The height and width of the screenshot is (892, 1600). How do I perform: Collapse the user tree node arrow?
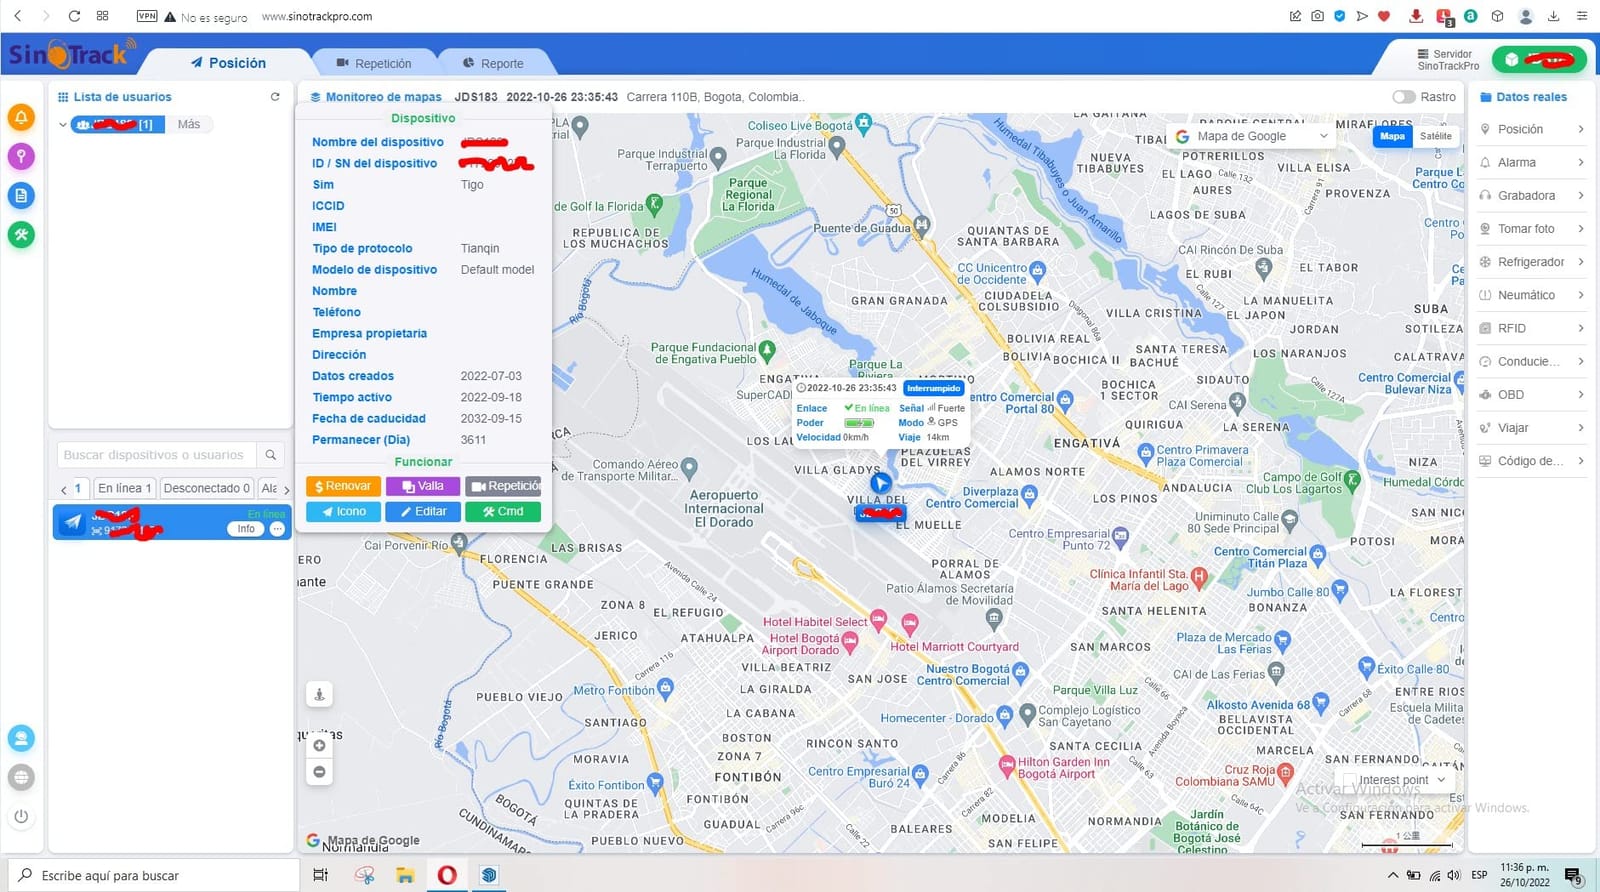62,125
